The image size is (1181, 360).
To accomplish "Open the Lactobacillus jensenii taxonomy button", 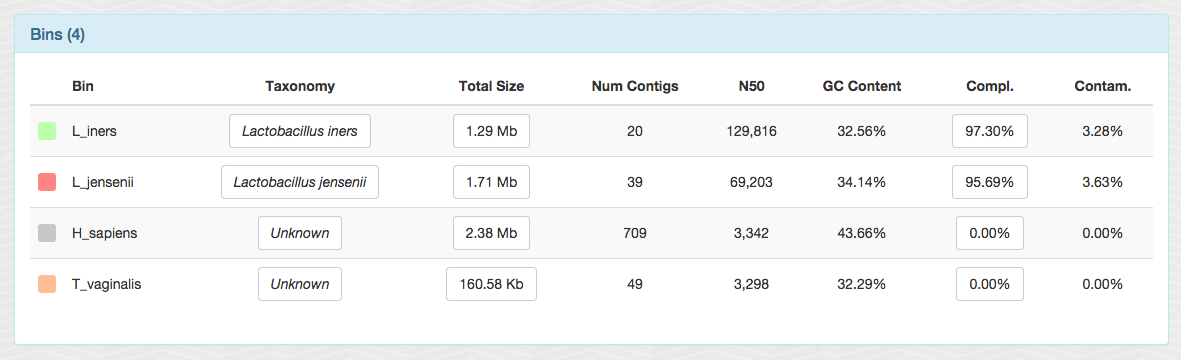I will tap(300, 182).
